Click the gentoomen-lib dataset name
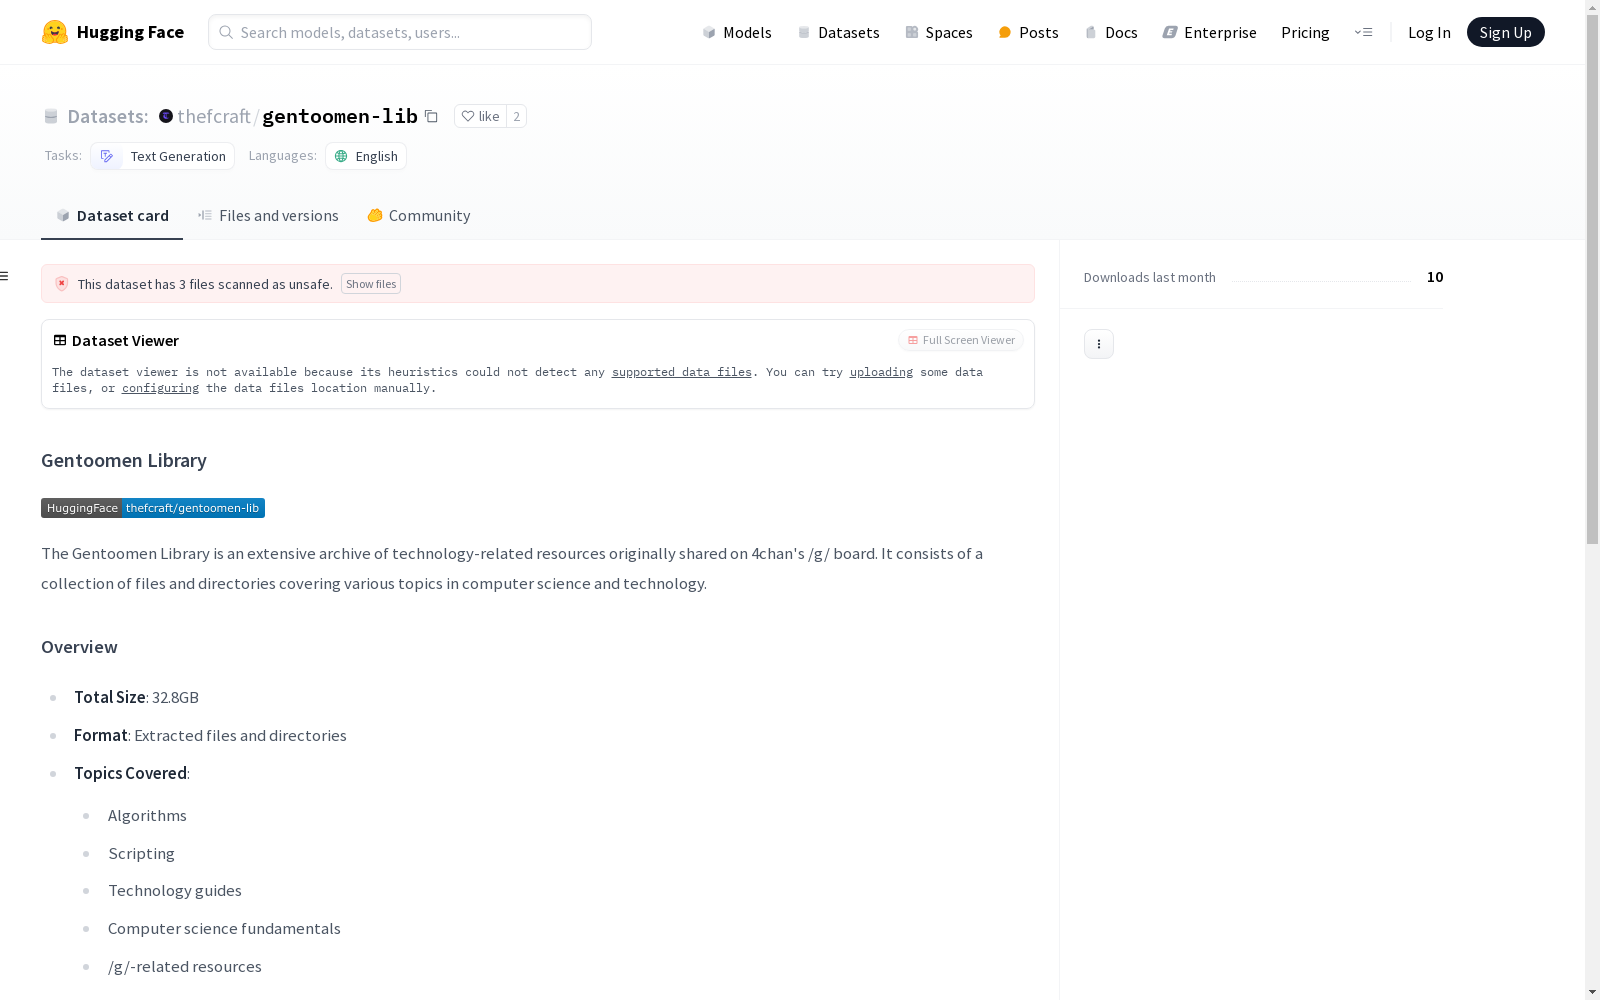 point(340,116)
